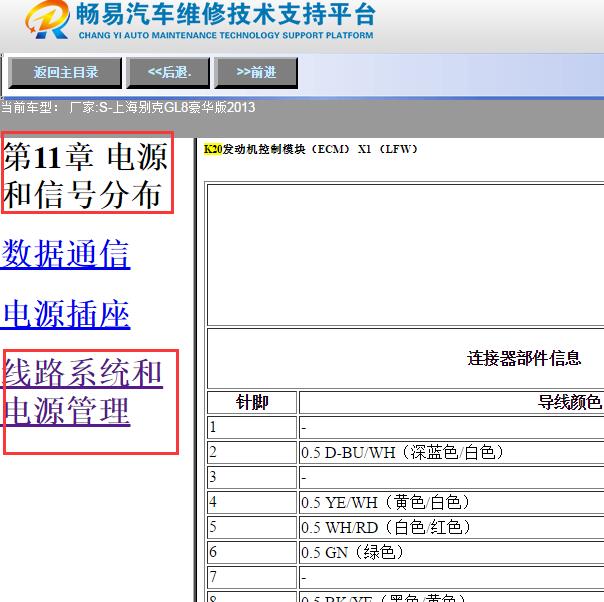
Task: Select the 0.5 GN (绿色) cell
Action: [x=451, y=552]
